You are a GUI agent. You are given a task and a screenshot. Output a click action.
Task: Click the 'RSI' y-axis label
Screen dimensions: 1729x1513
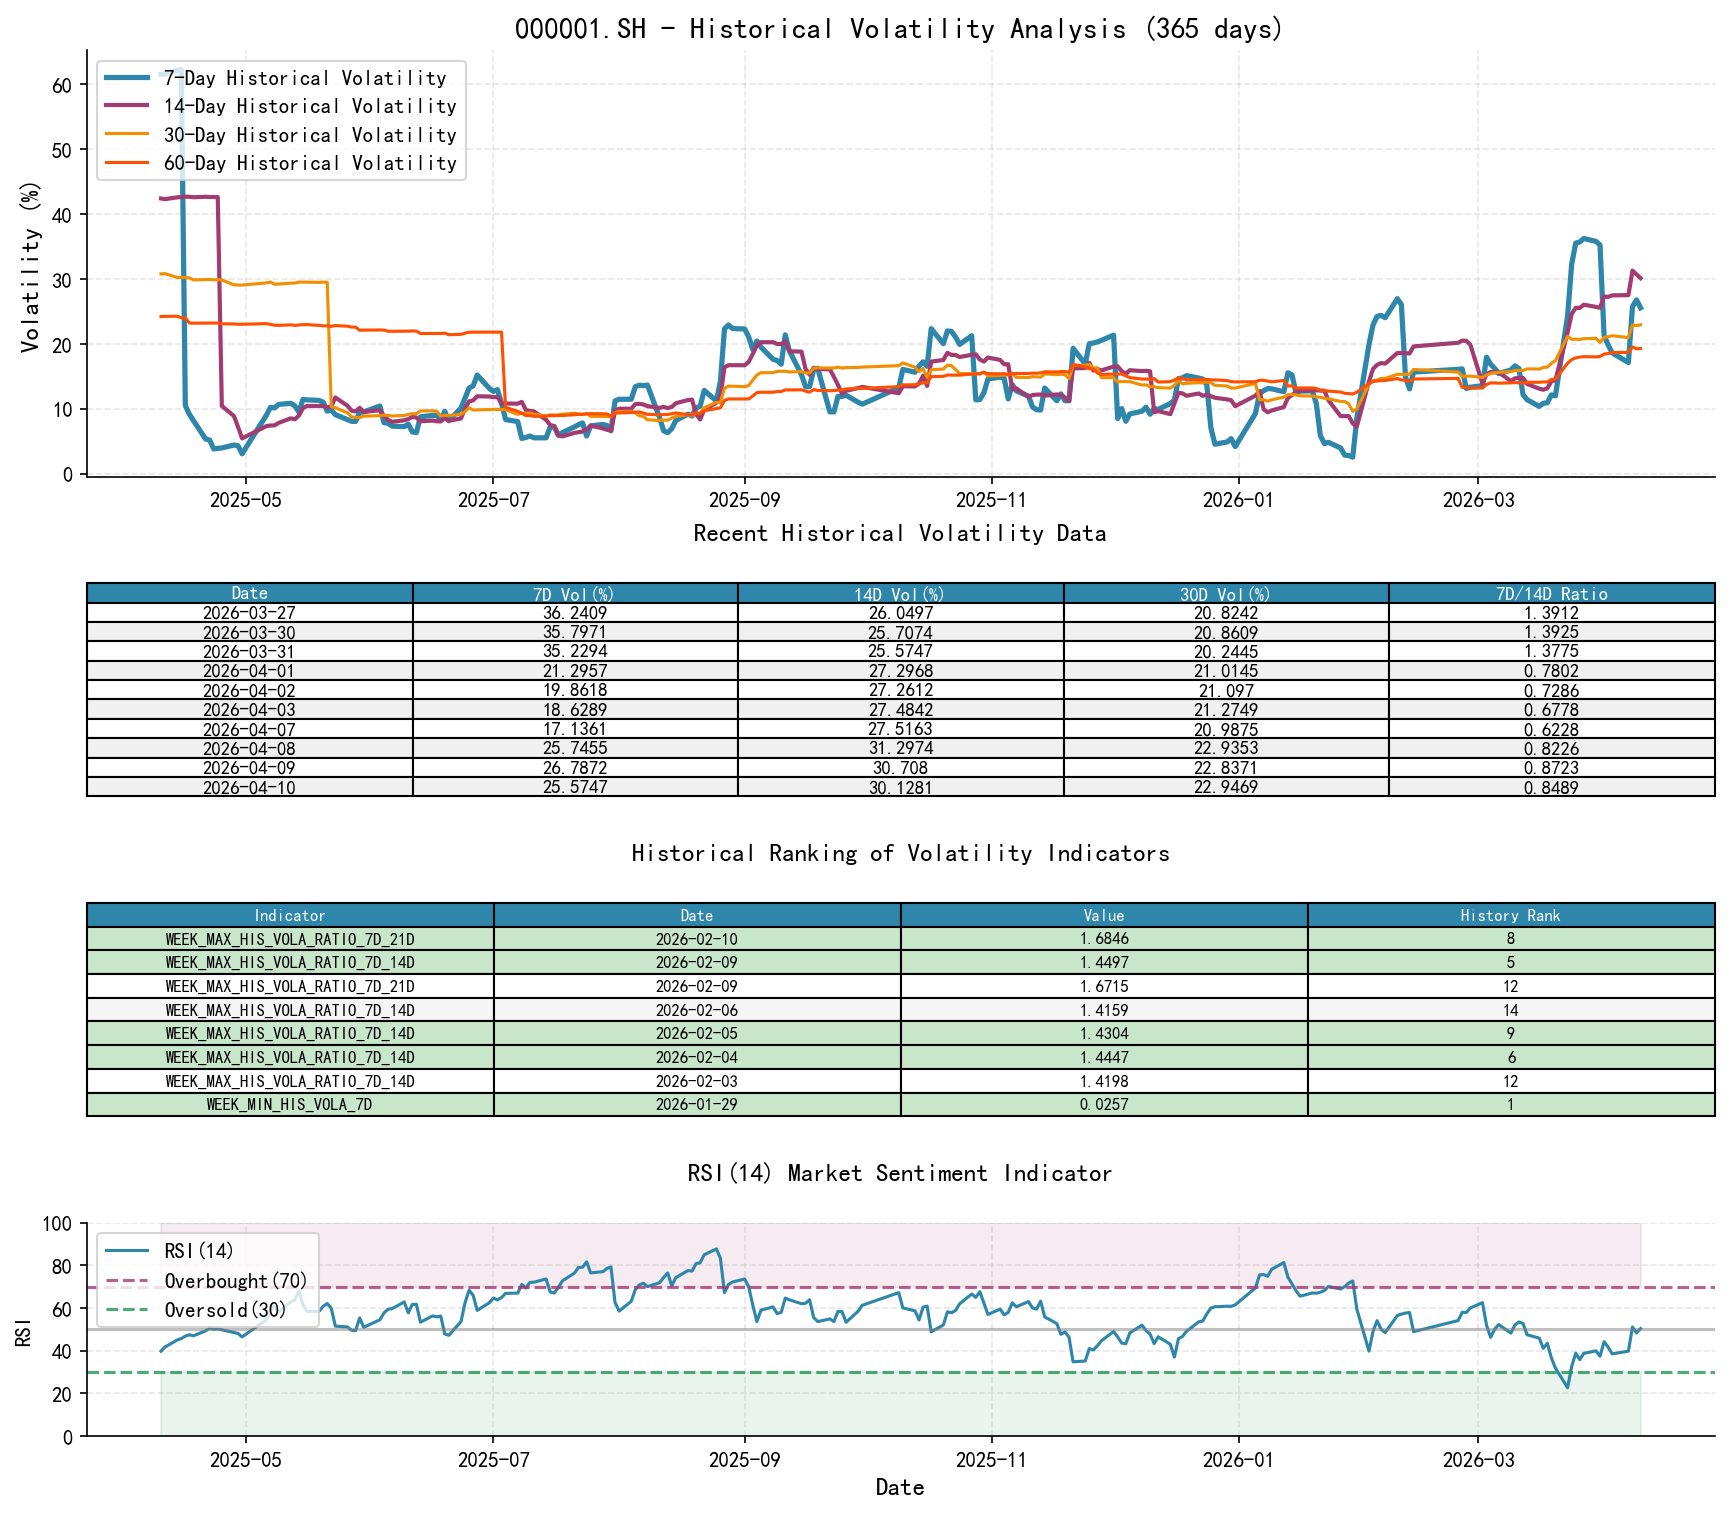[25, 1332]
